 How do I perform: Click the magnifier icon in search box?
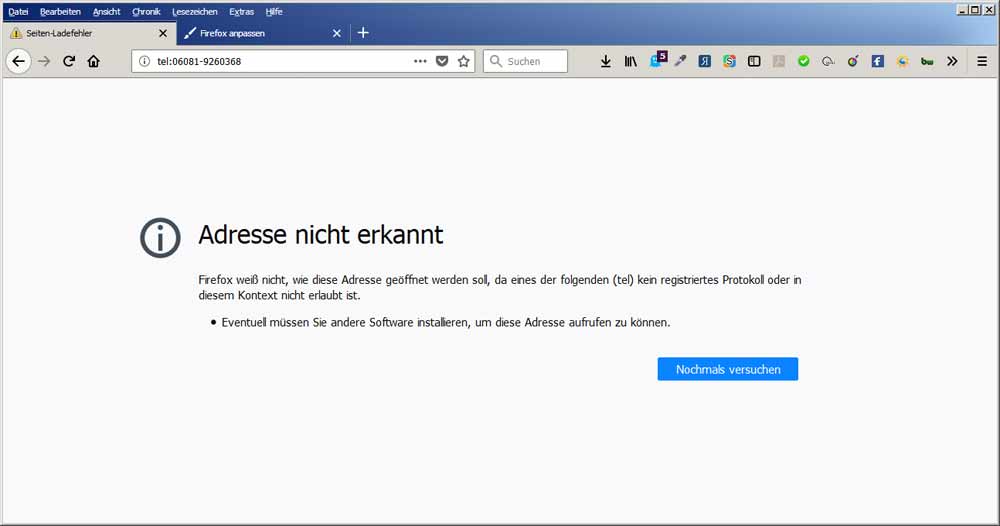pos(496,61)
